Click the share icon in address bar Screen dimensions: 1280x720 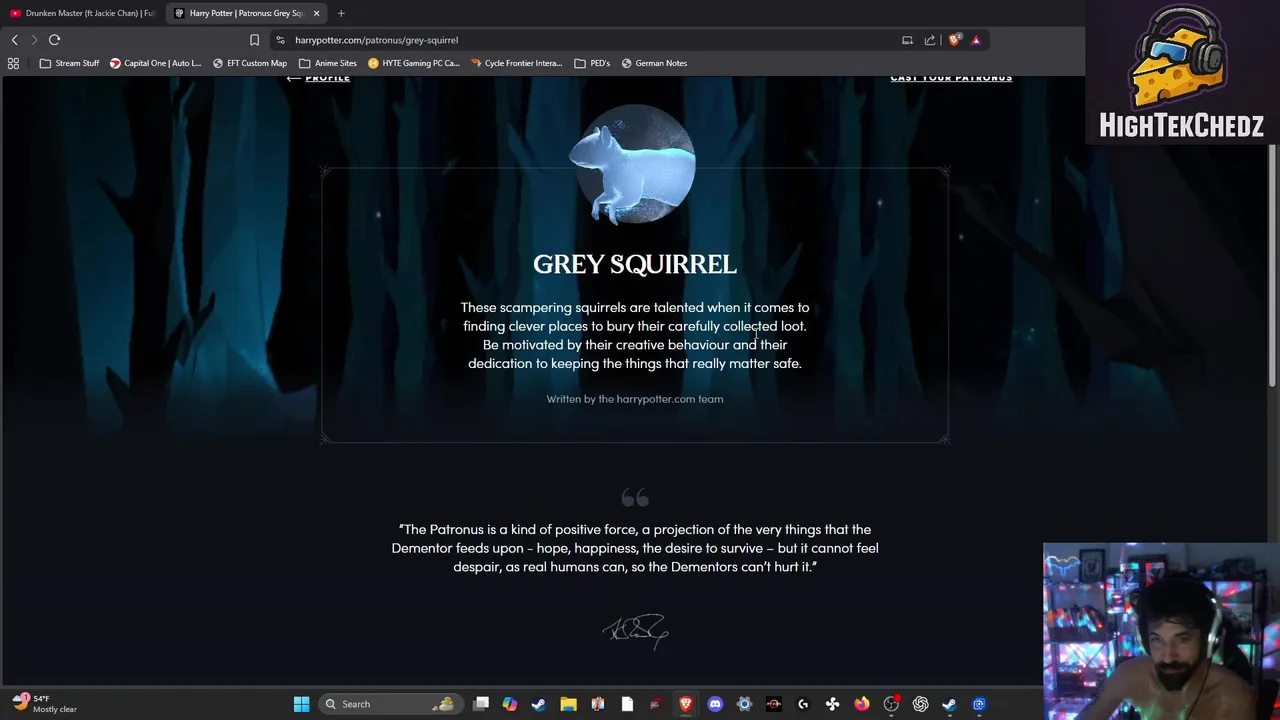coord(930,40)
